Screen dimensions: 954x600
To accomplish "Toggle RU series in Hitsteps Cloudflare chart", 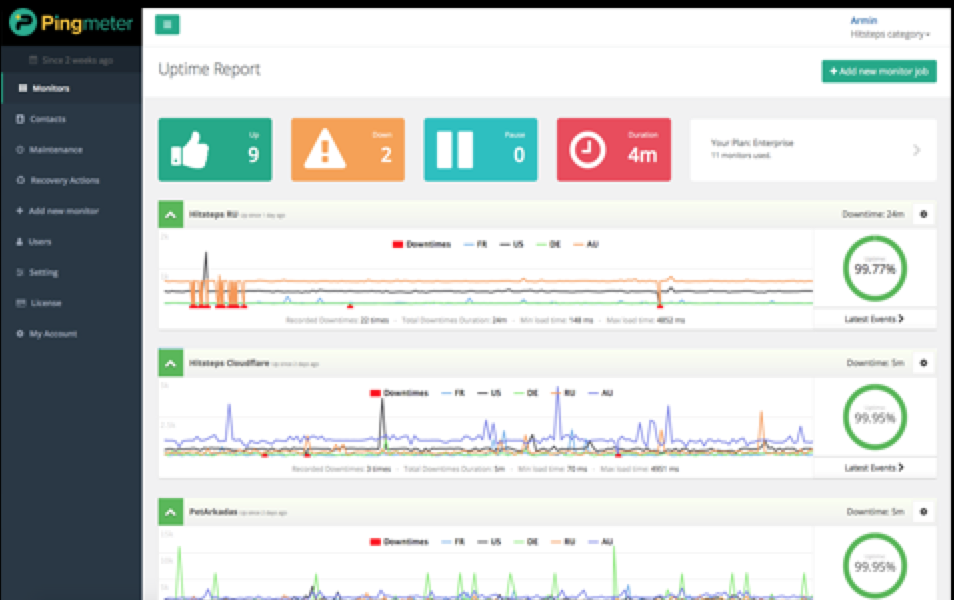I will pos(563,393).
